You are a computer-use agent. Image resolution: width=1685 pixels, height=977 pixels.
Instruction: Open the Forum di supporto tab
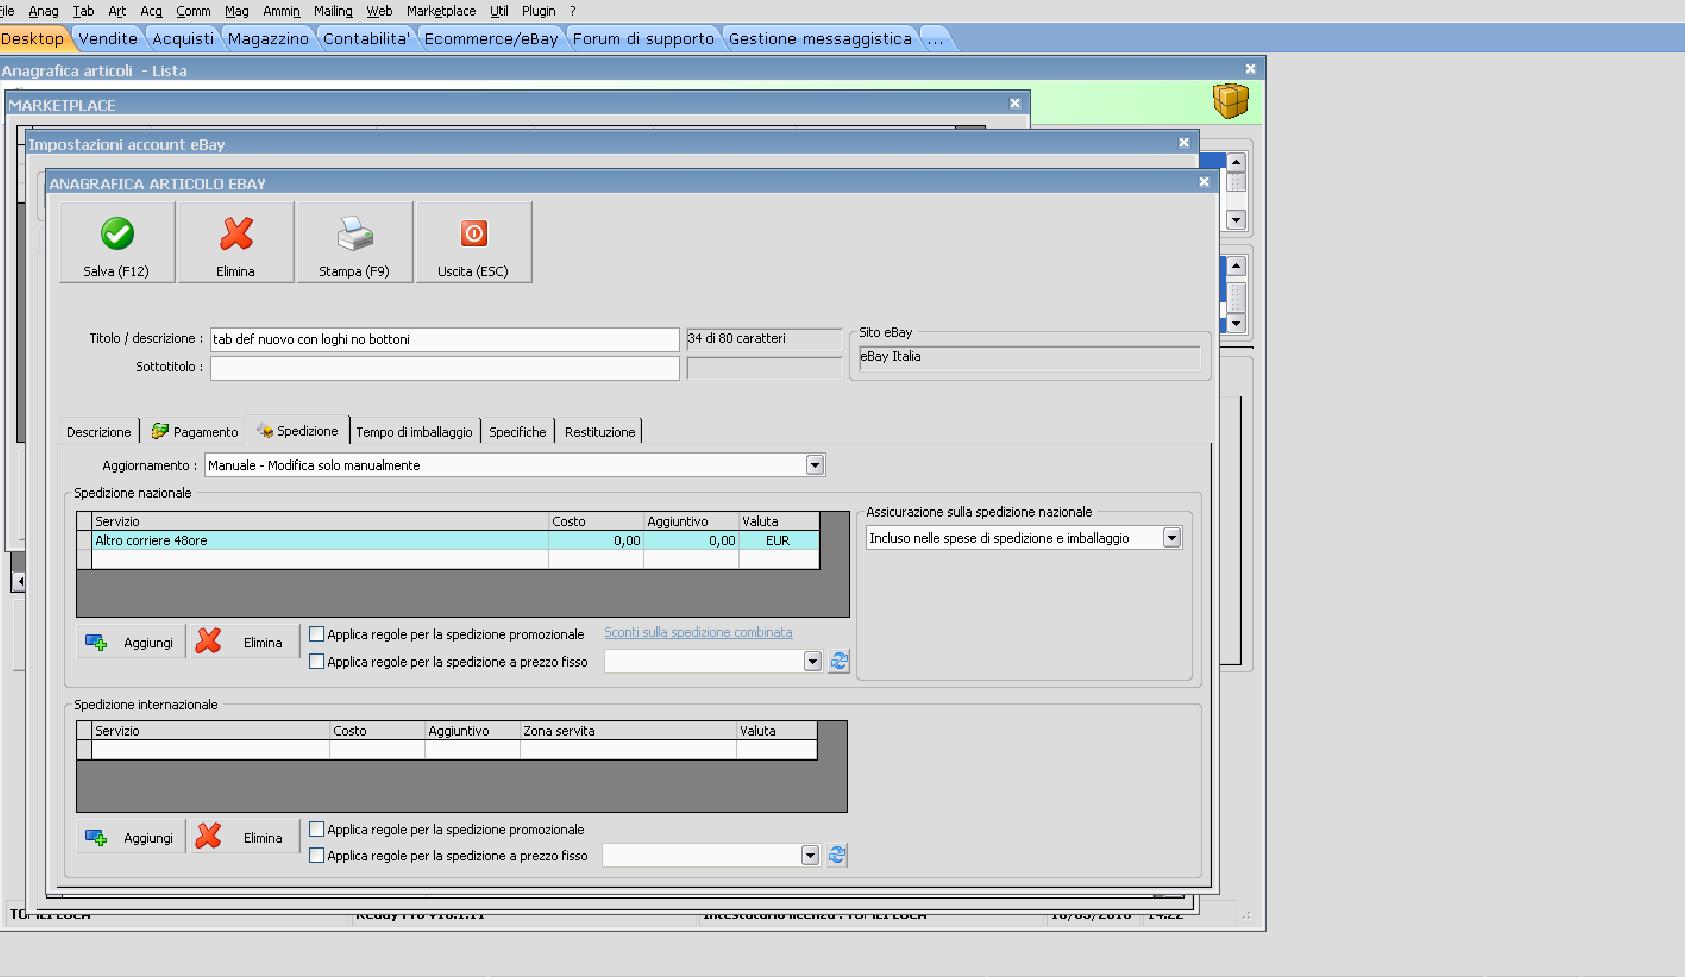coord(643,39)
